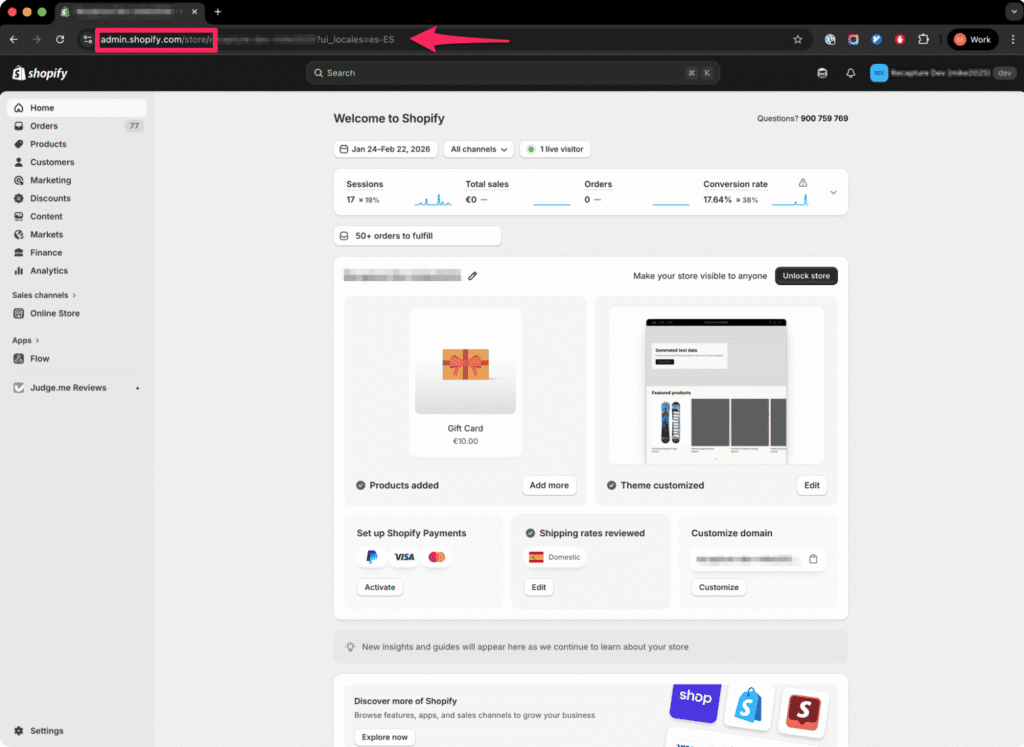1024x747 pixels.
Task: Expand the analytics overview chevron
Action: (x=833, y=191)
